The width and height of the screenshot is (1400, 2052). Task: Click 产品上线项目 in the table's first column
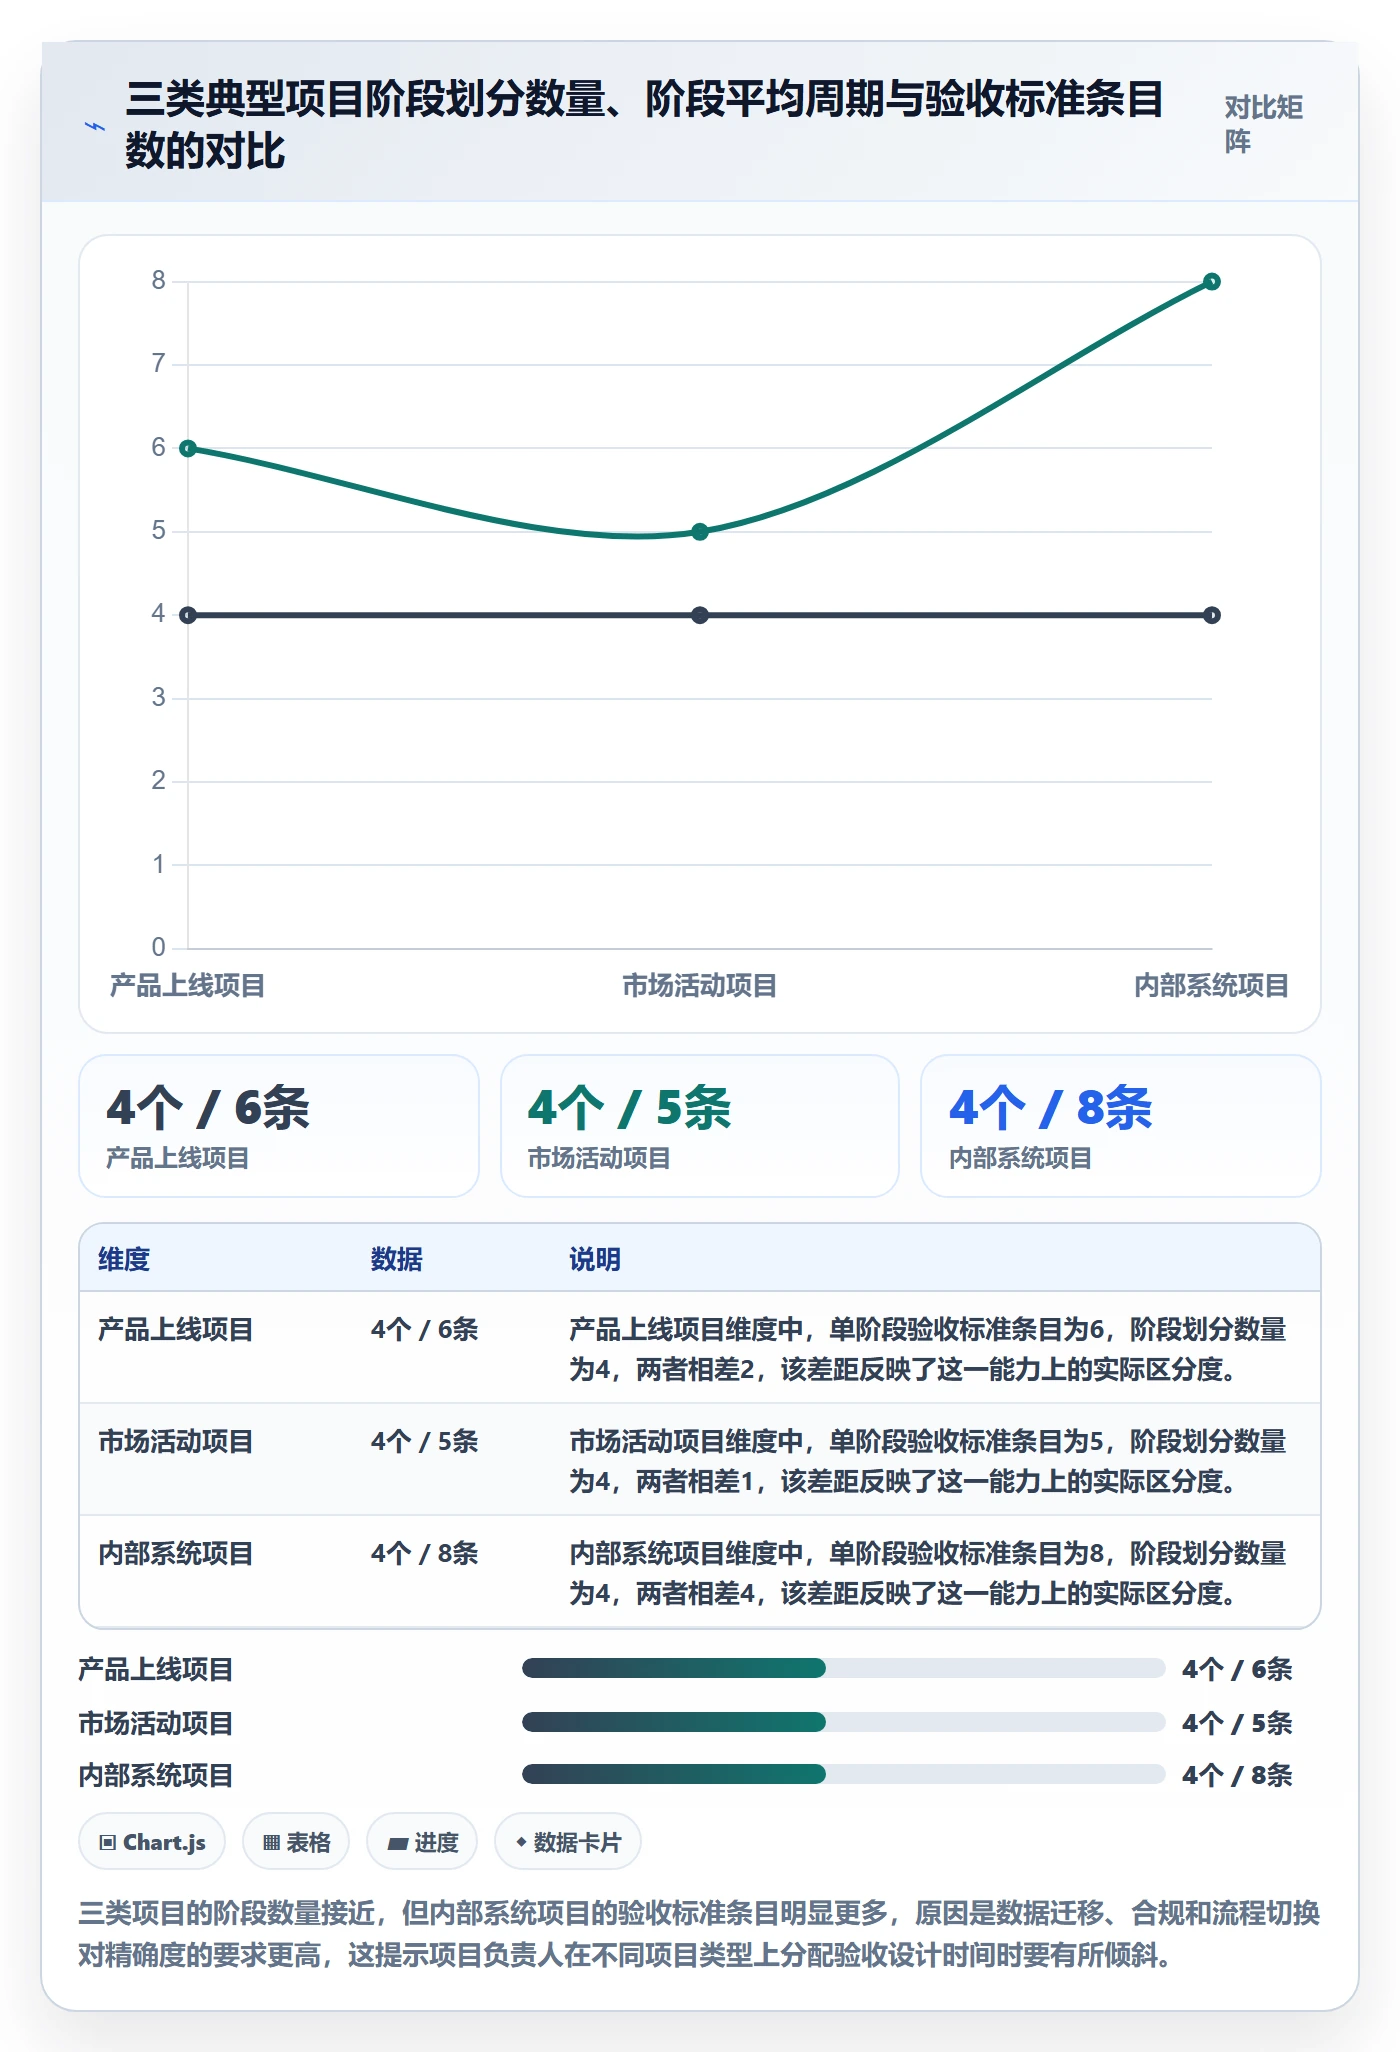click(176, 1330)
